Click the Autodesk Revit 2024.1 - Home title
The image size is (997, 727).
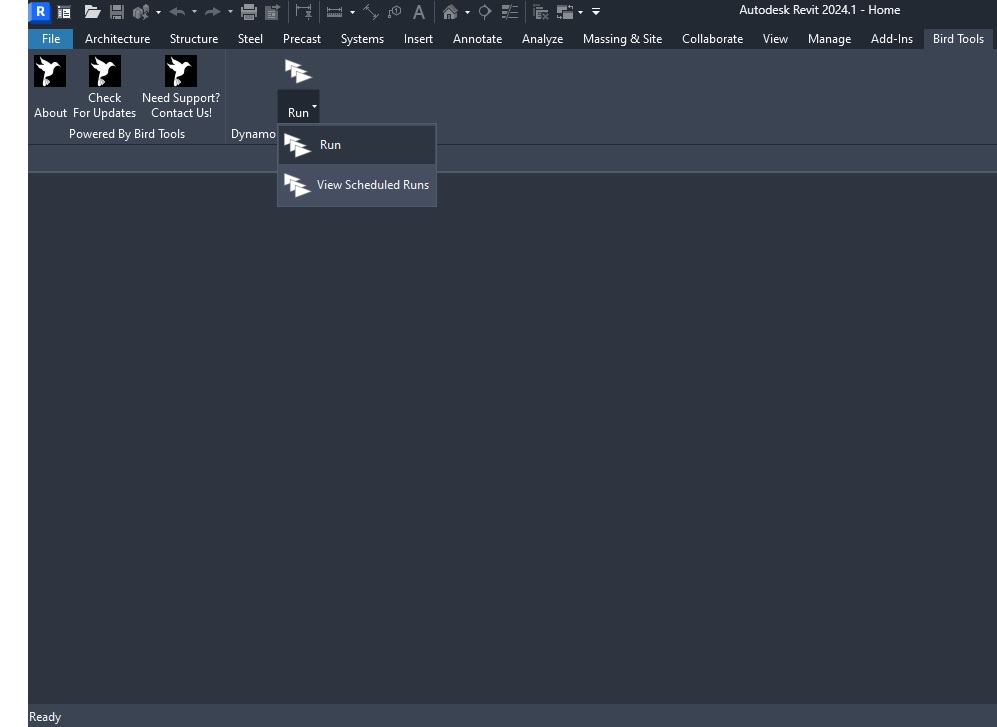tap(820, 10)
